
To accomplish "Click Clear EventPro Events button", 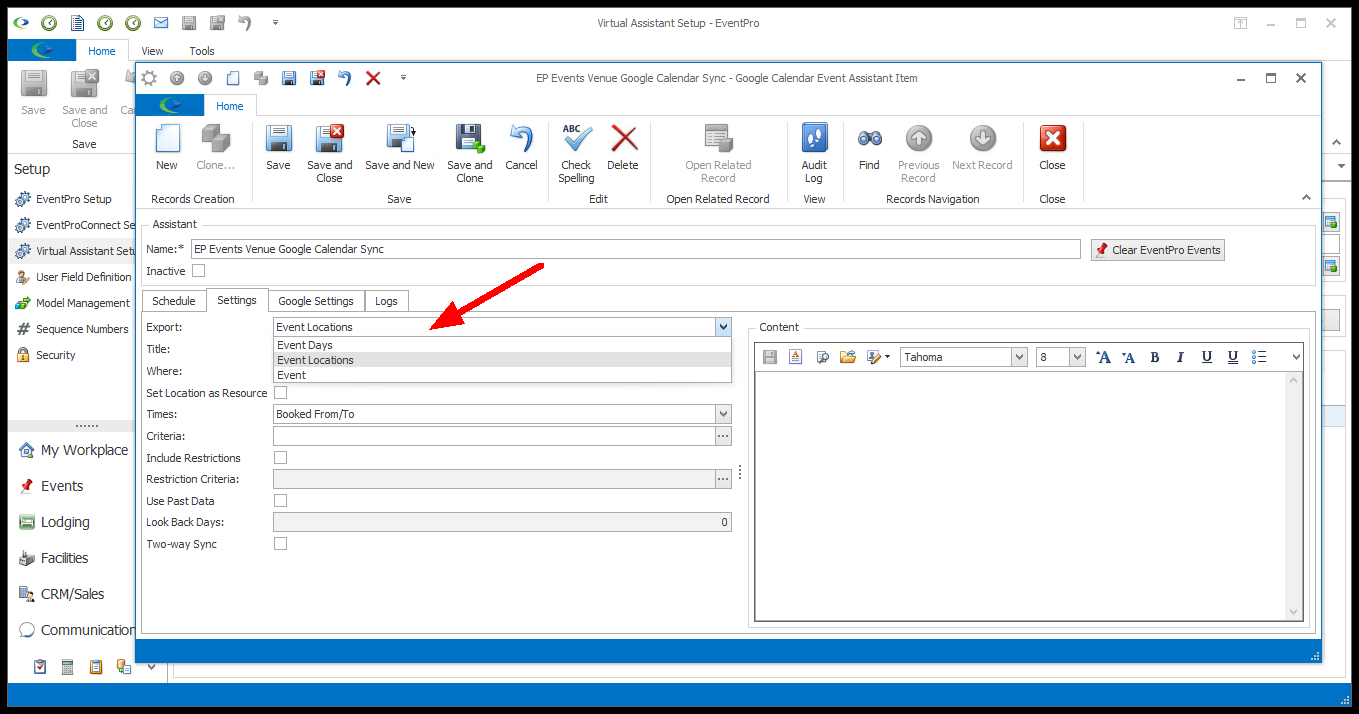I will pos(1158,250).
